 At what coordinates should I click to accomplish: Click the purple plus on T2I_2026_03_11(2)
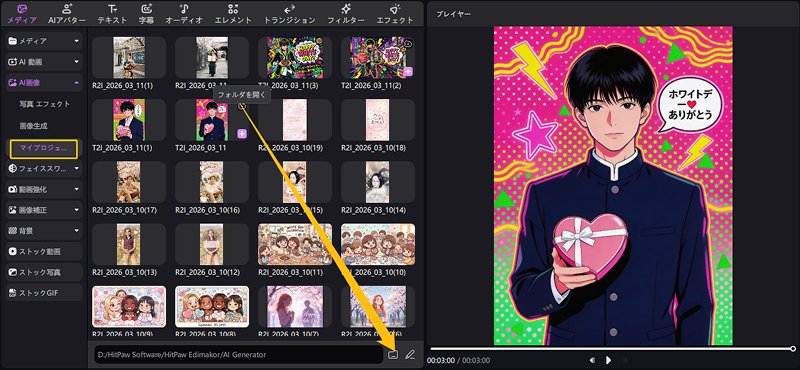pos(409,72)
